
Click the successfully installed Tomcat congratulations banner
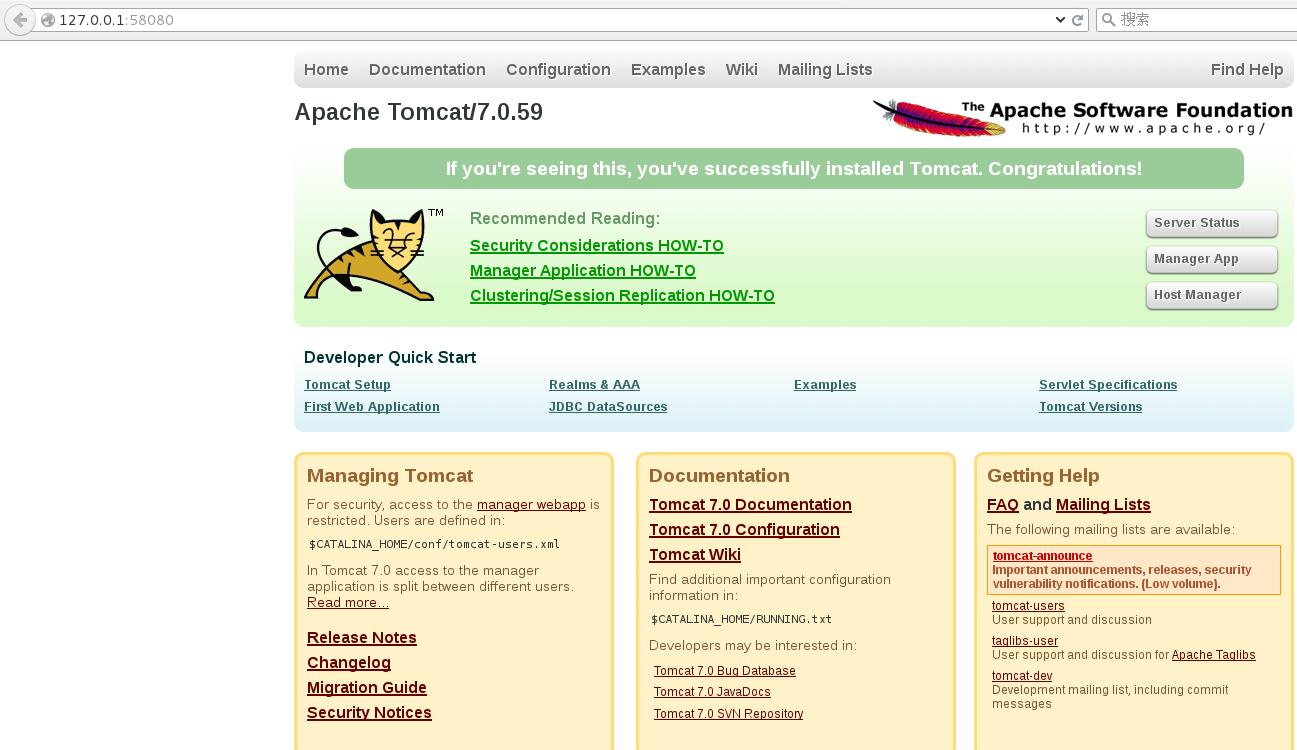coord(794,169)
